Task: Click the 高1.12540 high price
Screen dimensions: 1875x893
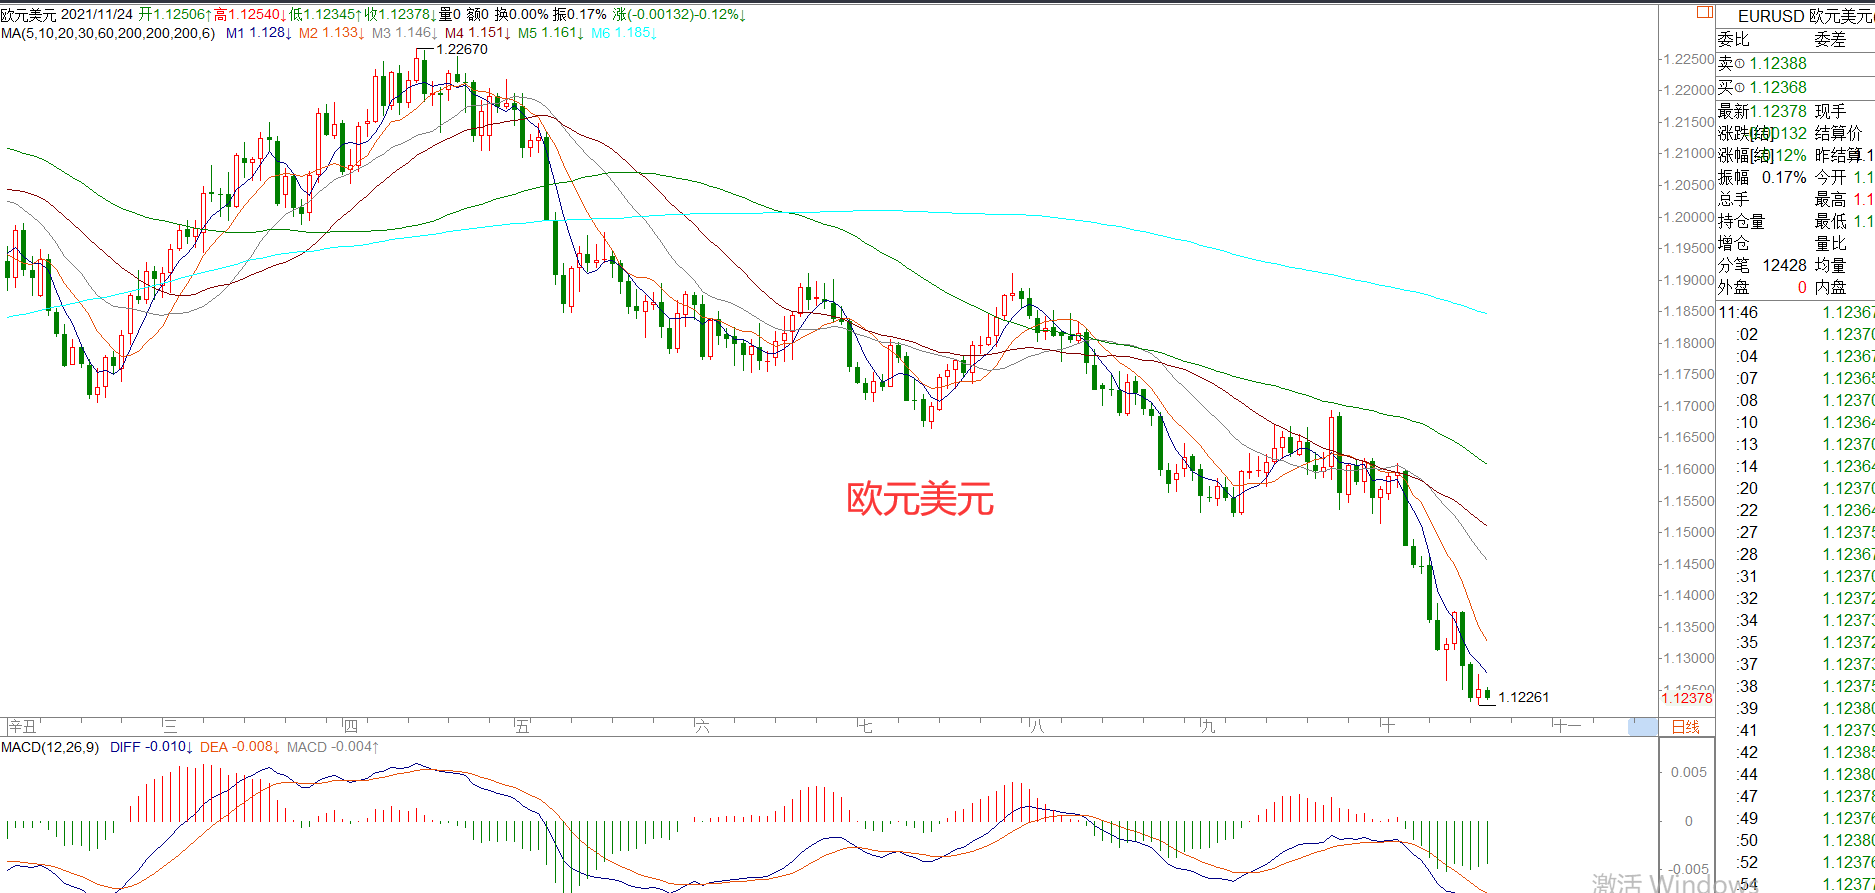Action: click(x=250, y=15)
